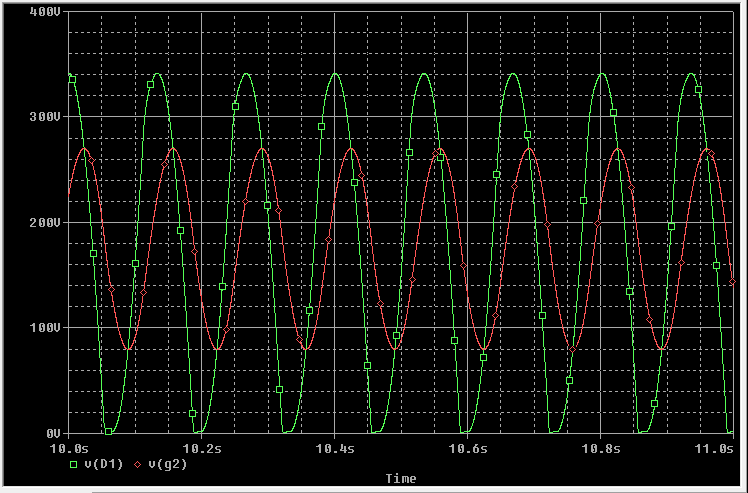Viewport: 748px width, 493px height.
Task: Click the rightmost red diamond marker on v(g2) trace
Action: pos(732,282)
